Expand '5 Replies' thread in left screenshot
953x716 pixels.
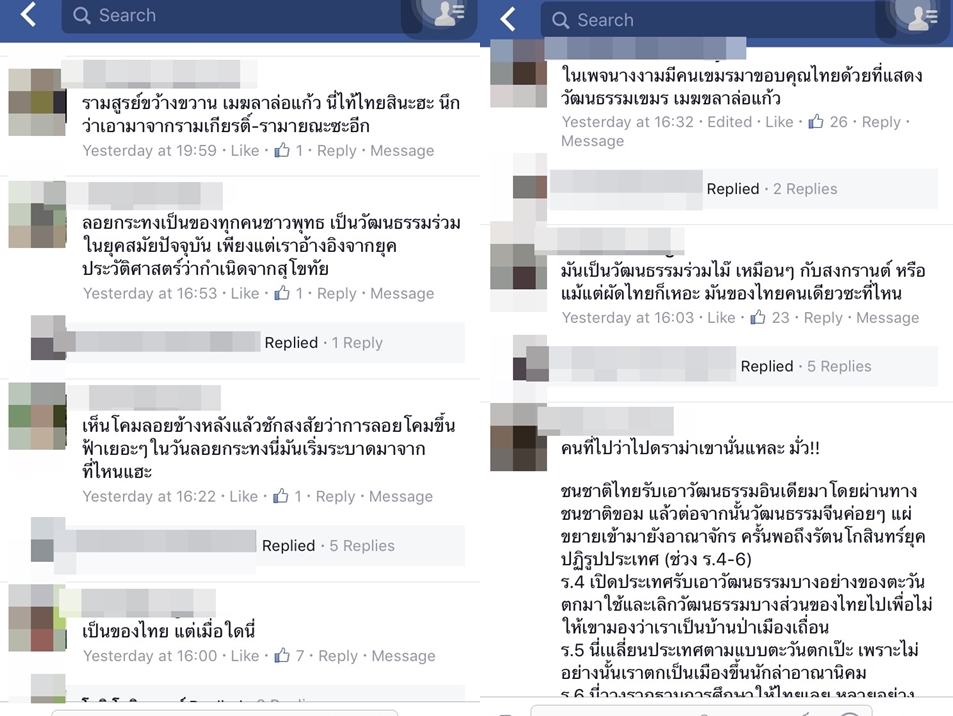coord(362,546)
